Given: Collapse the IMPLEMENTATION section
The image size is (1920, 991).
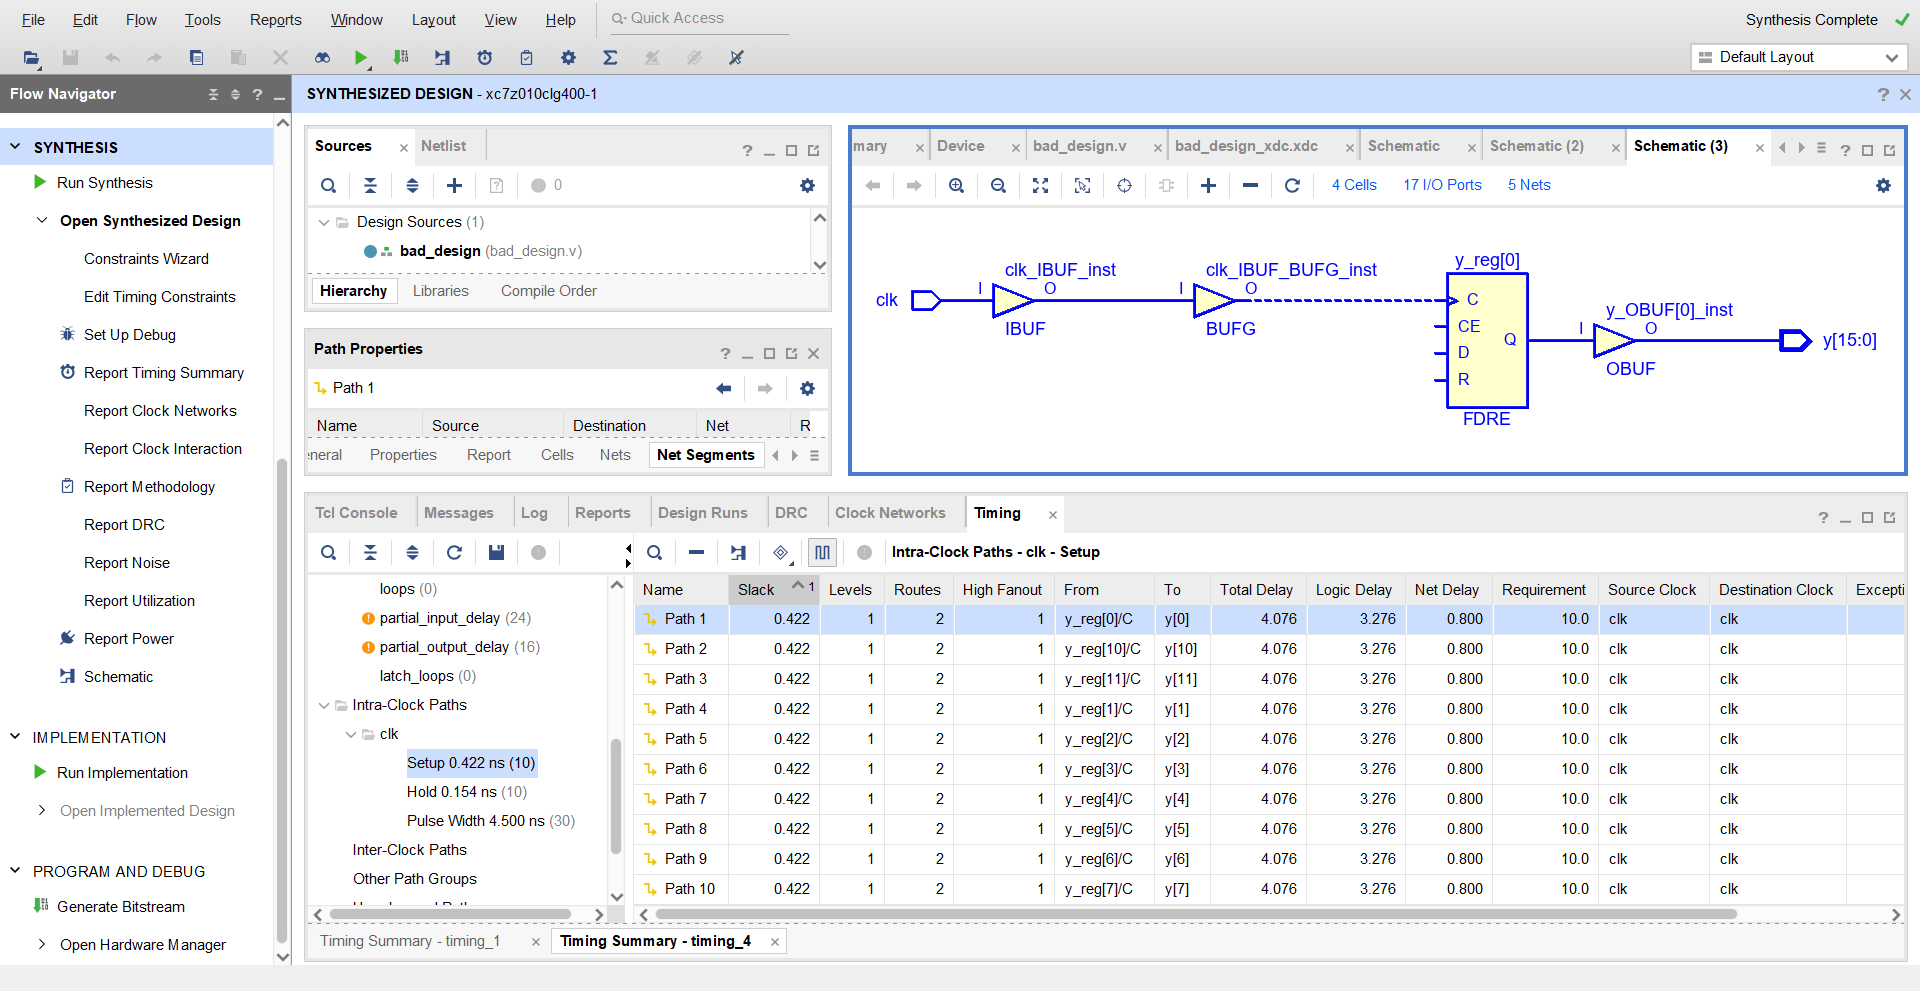Looking at the screenshot, I should pyautogui.click(x=15, y=736).
